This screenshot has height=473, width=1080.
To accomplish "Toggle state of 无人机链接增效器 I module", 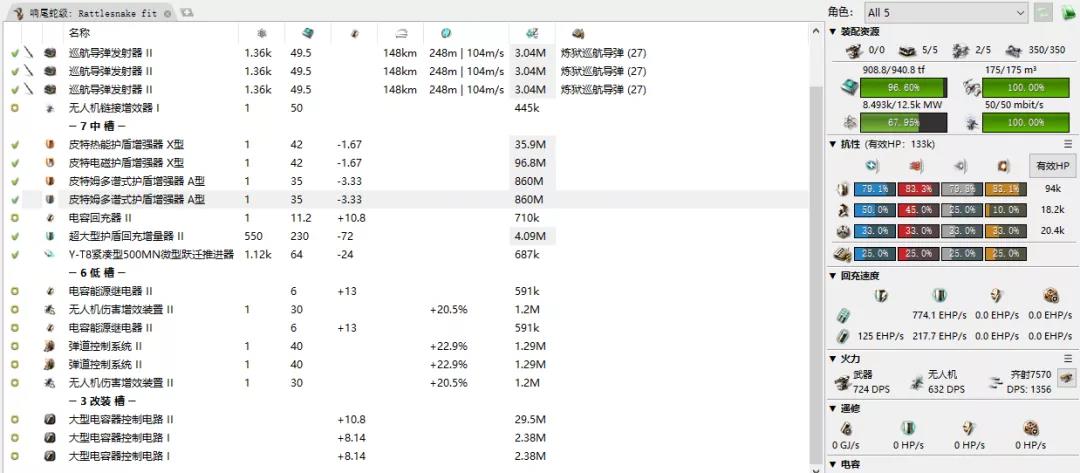I will [15, 108].
